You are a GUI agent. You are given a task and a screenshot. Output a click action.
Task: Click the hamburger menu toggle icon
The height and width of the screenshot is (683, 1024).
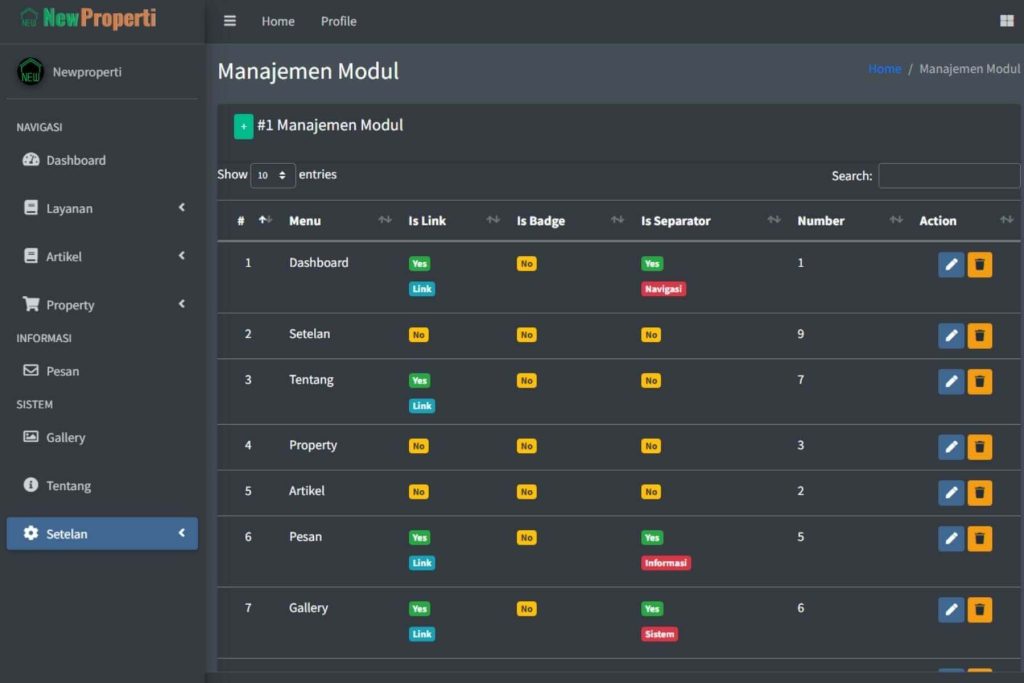[230, 21]
